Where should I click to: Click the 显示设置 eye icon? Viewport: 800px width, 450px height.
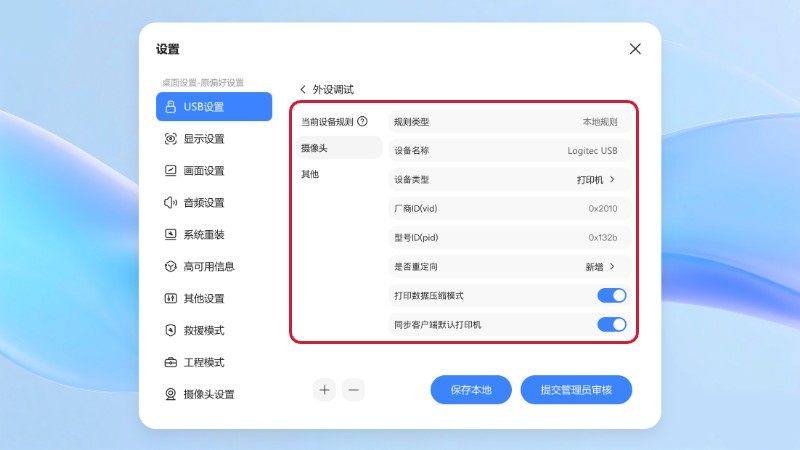point(170,139)
